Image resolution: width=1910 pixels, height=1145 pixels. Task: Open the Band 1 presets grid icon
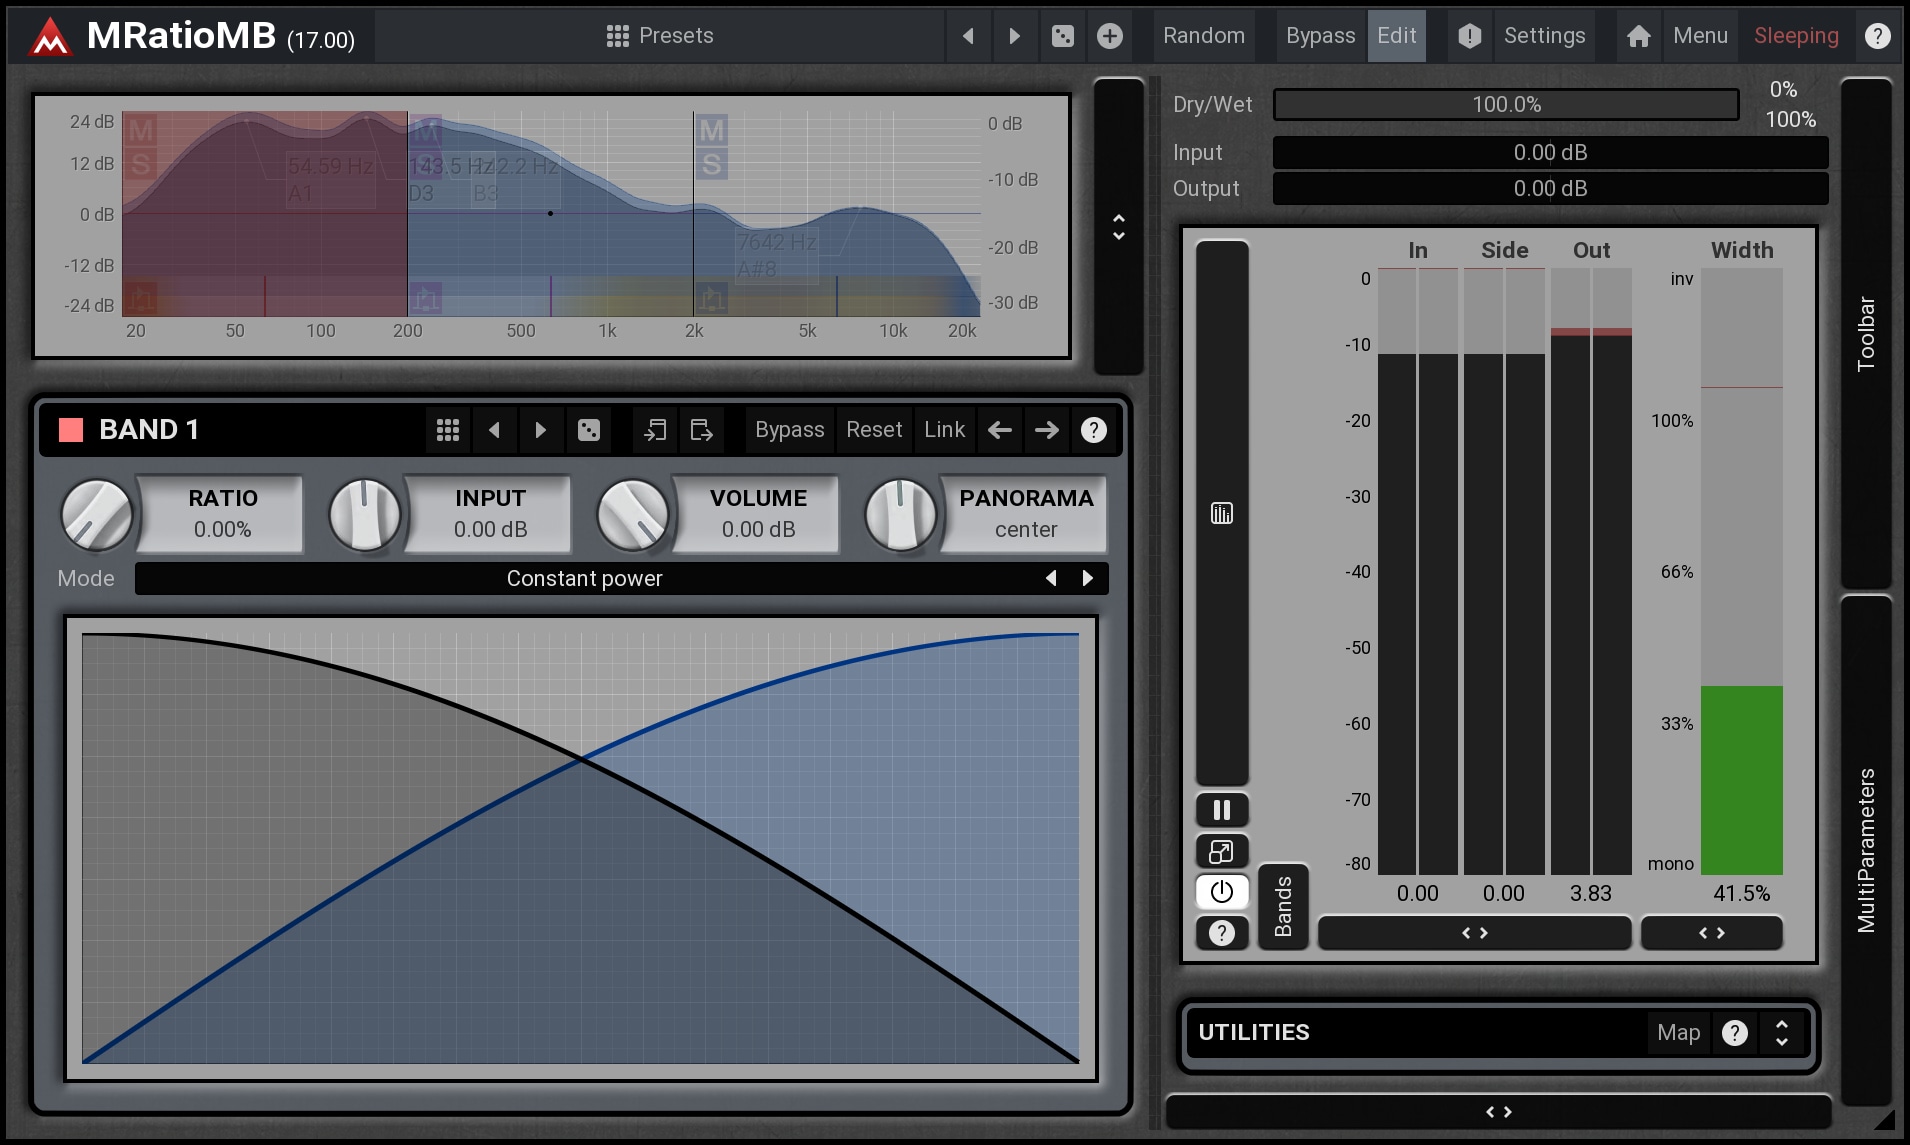click(x=448, y=430)
